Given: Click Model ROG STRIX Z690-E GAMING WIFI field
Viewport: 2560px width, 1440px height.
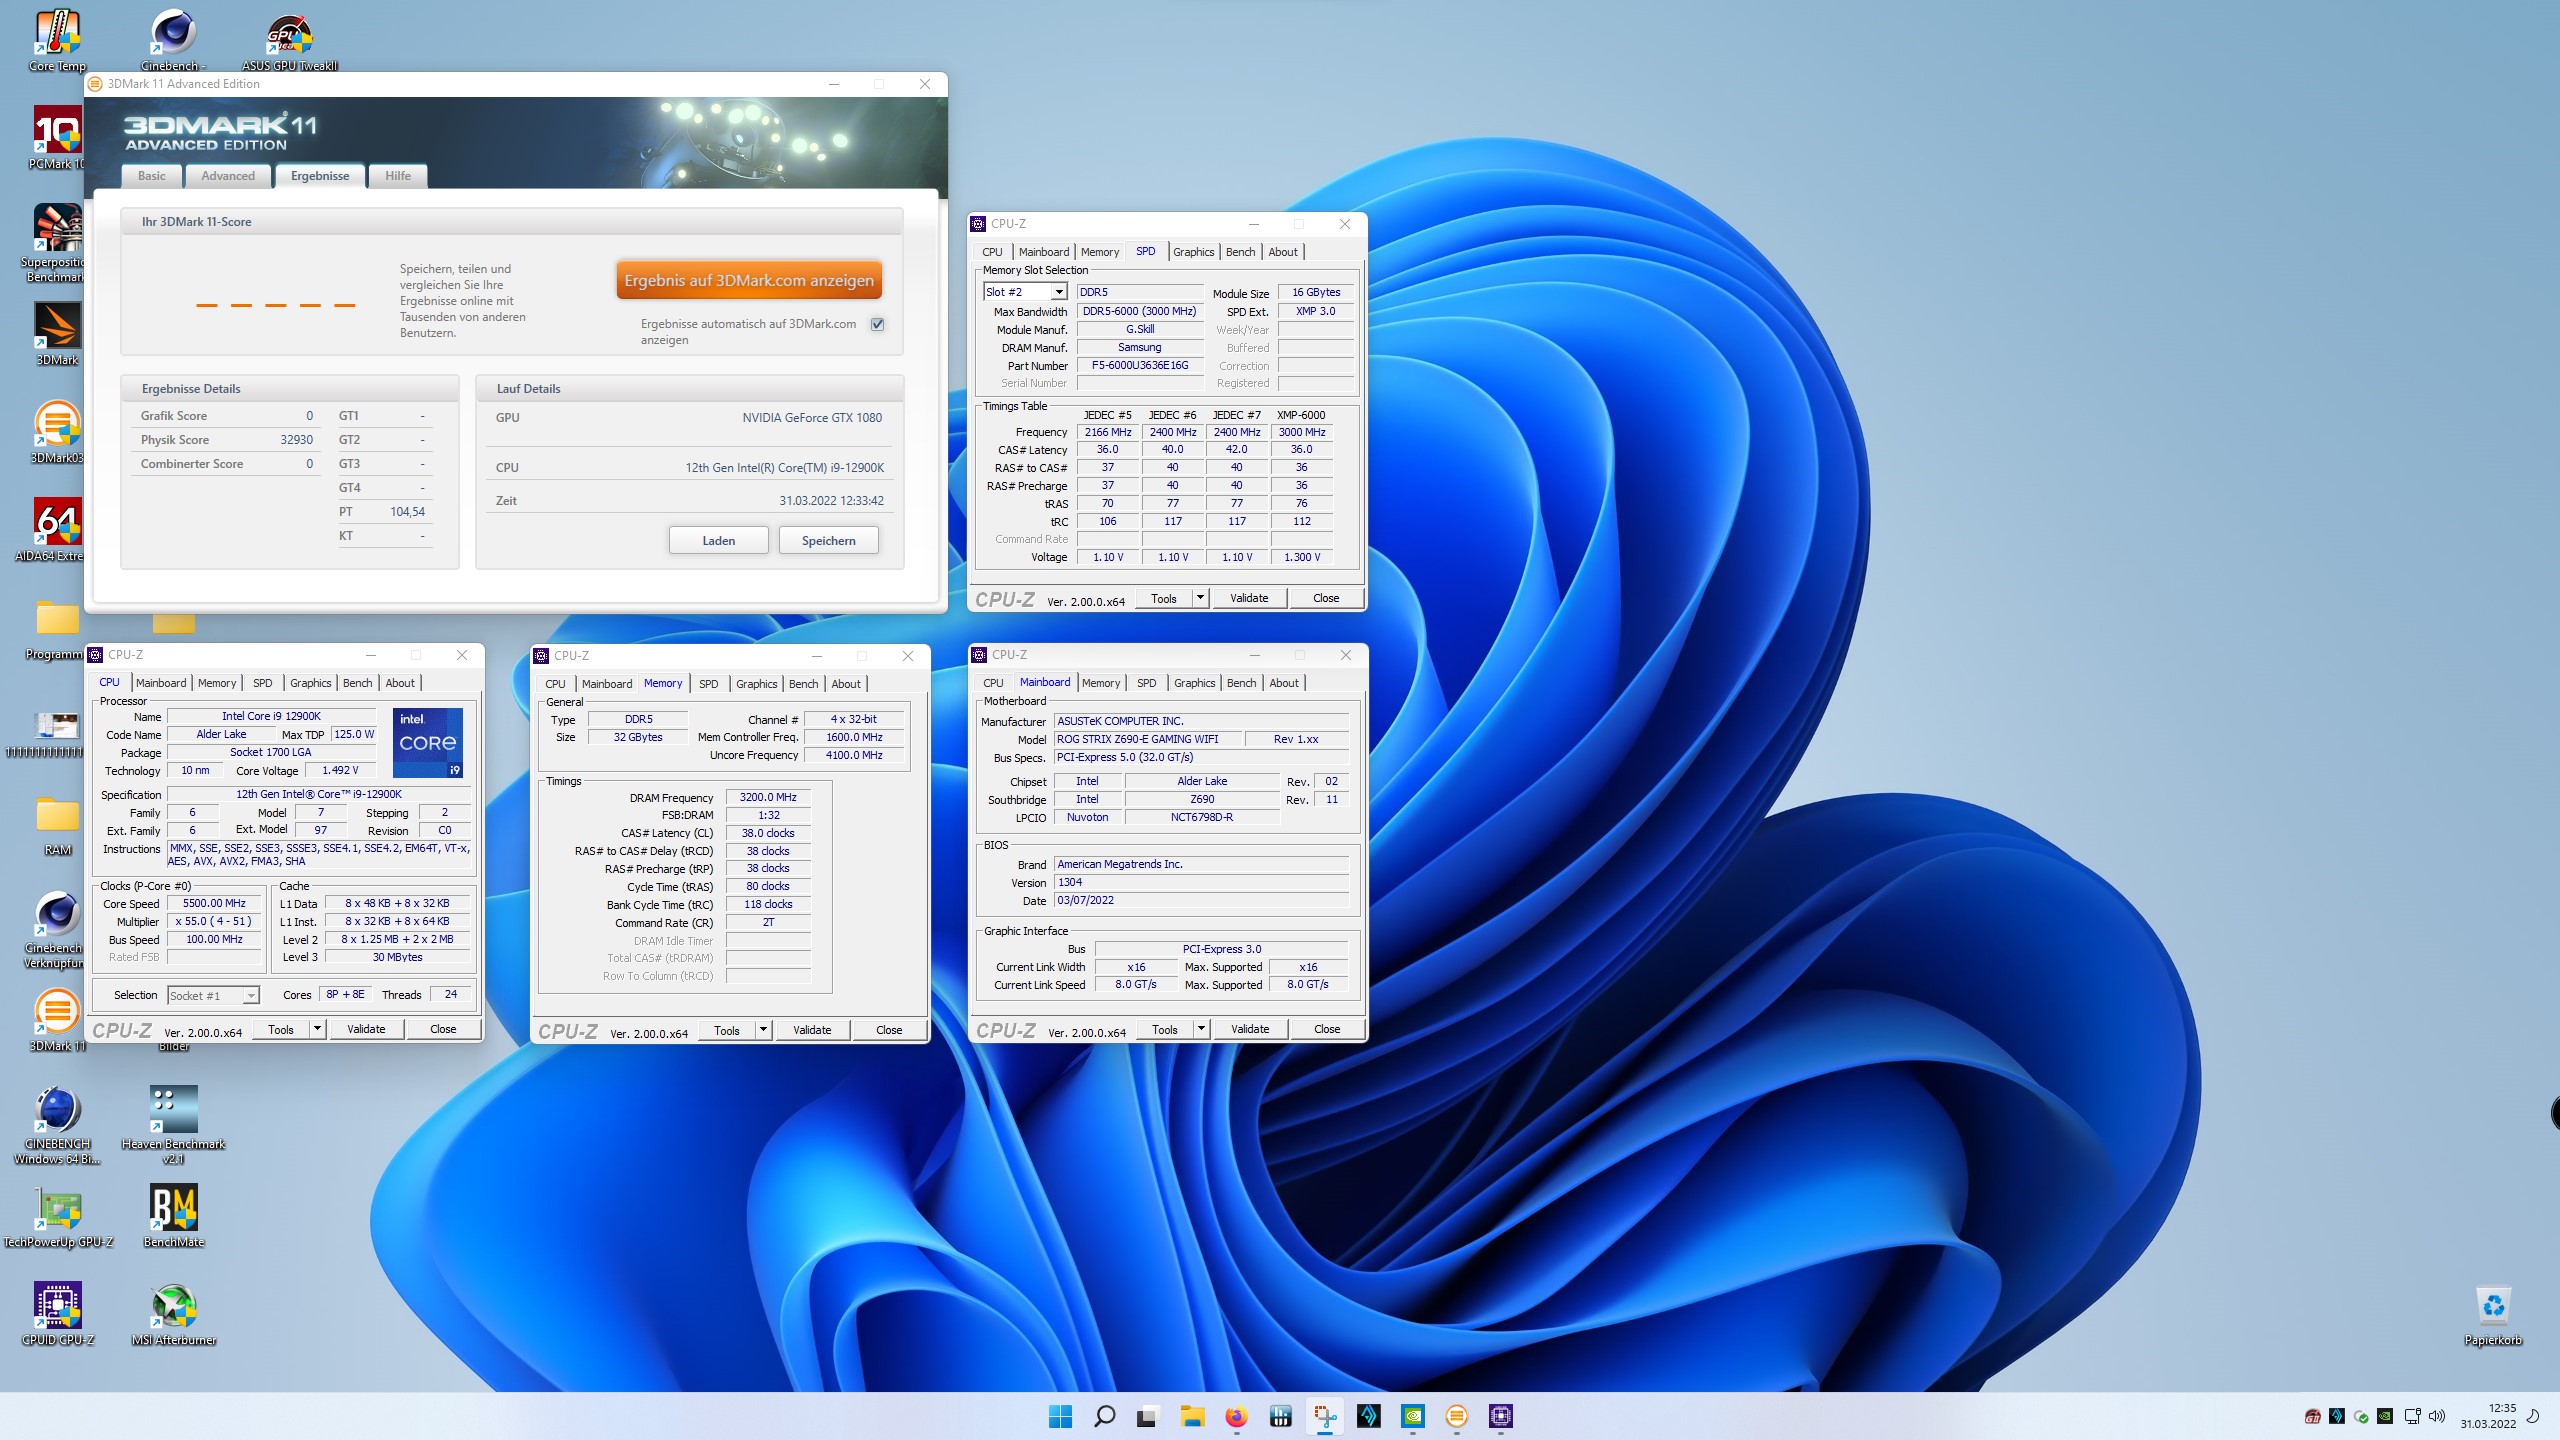Looking at the screenshot, I should (x=1148, y=739).
